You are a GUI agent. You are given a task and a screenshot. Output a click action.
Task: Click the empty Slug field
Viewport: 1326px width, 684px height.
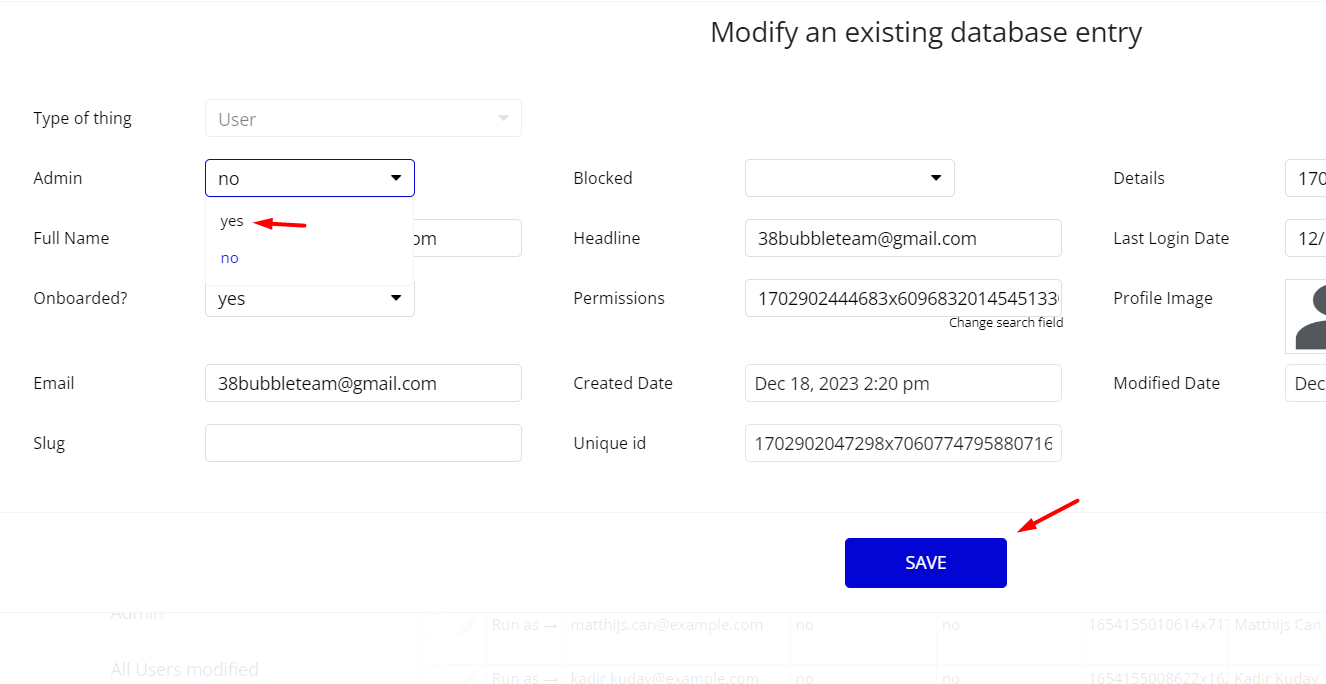point(363,443)
